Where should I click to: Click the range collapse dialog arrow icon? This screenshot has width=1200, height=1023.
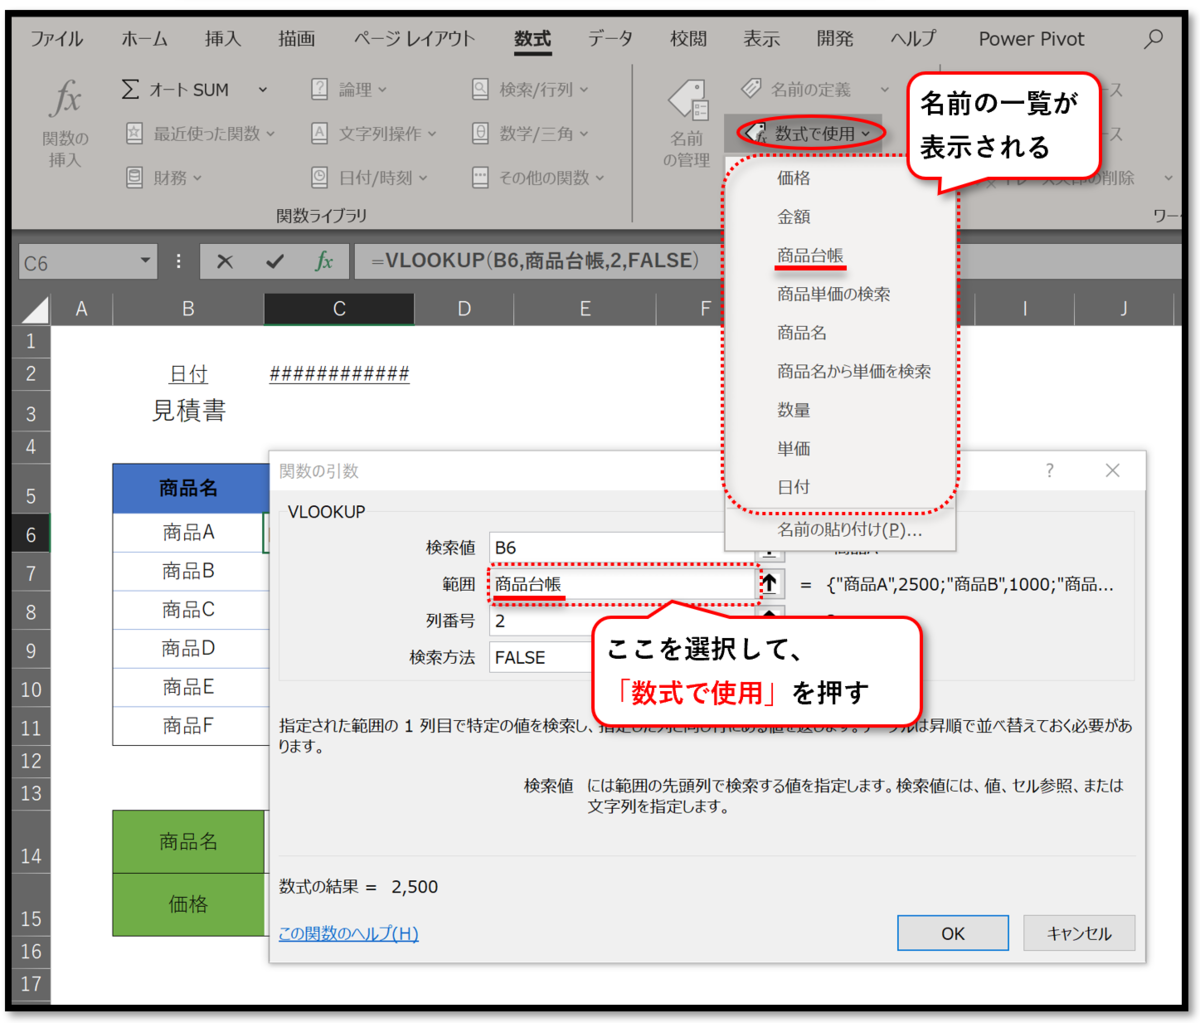770,581
